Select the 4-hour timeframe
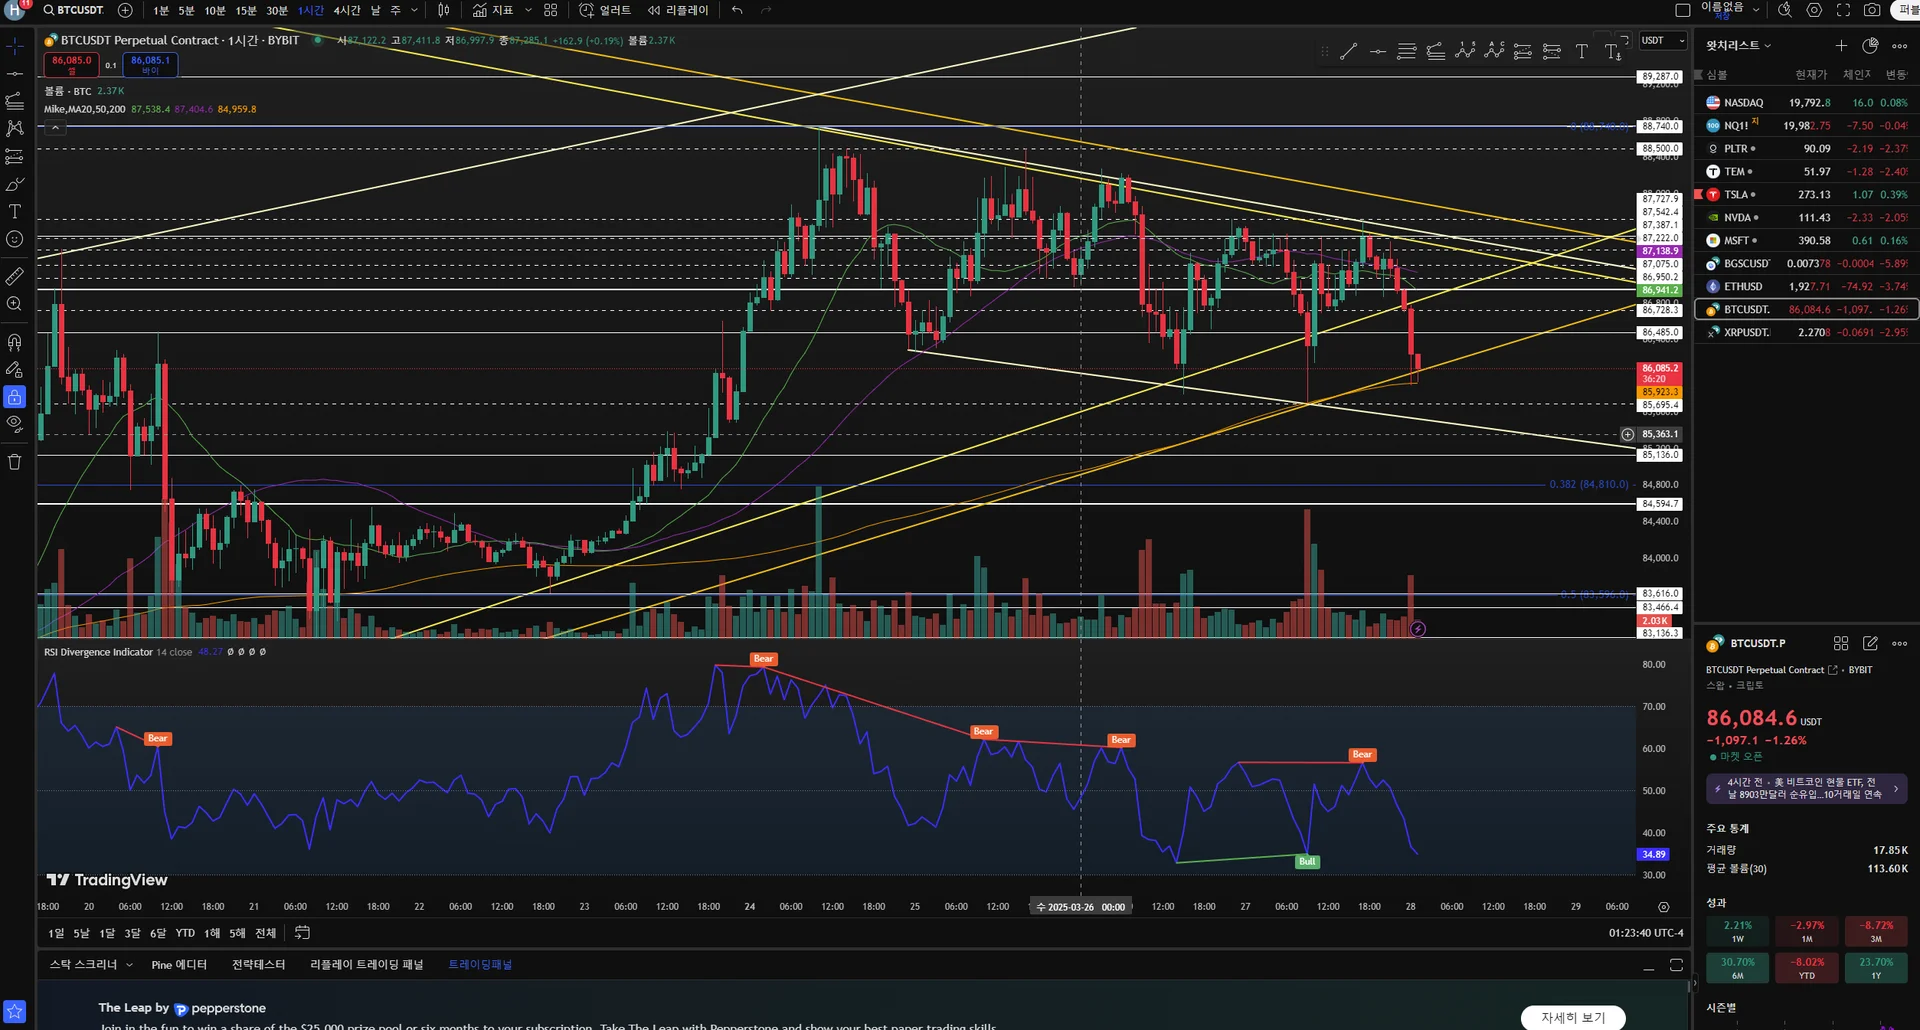The height and width of the screenshot is (1030, 1920). tap(347, 10)
